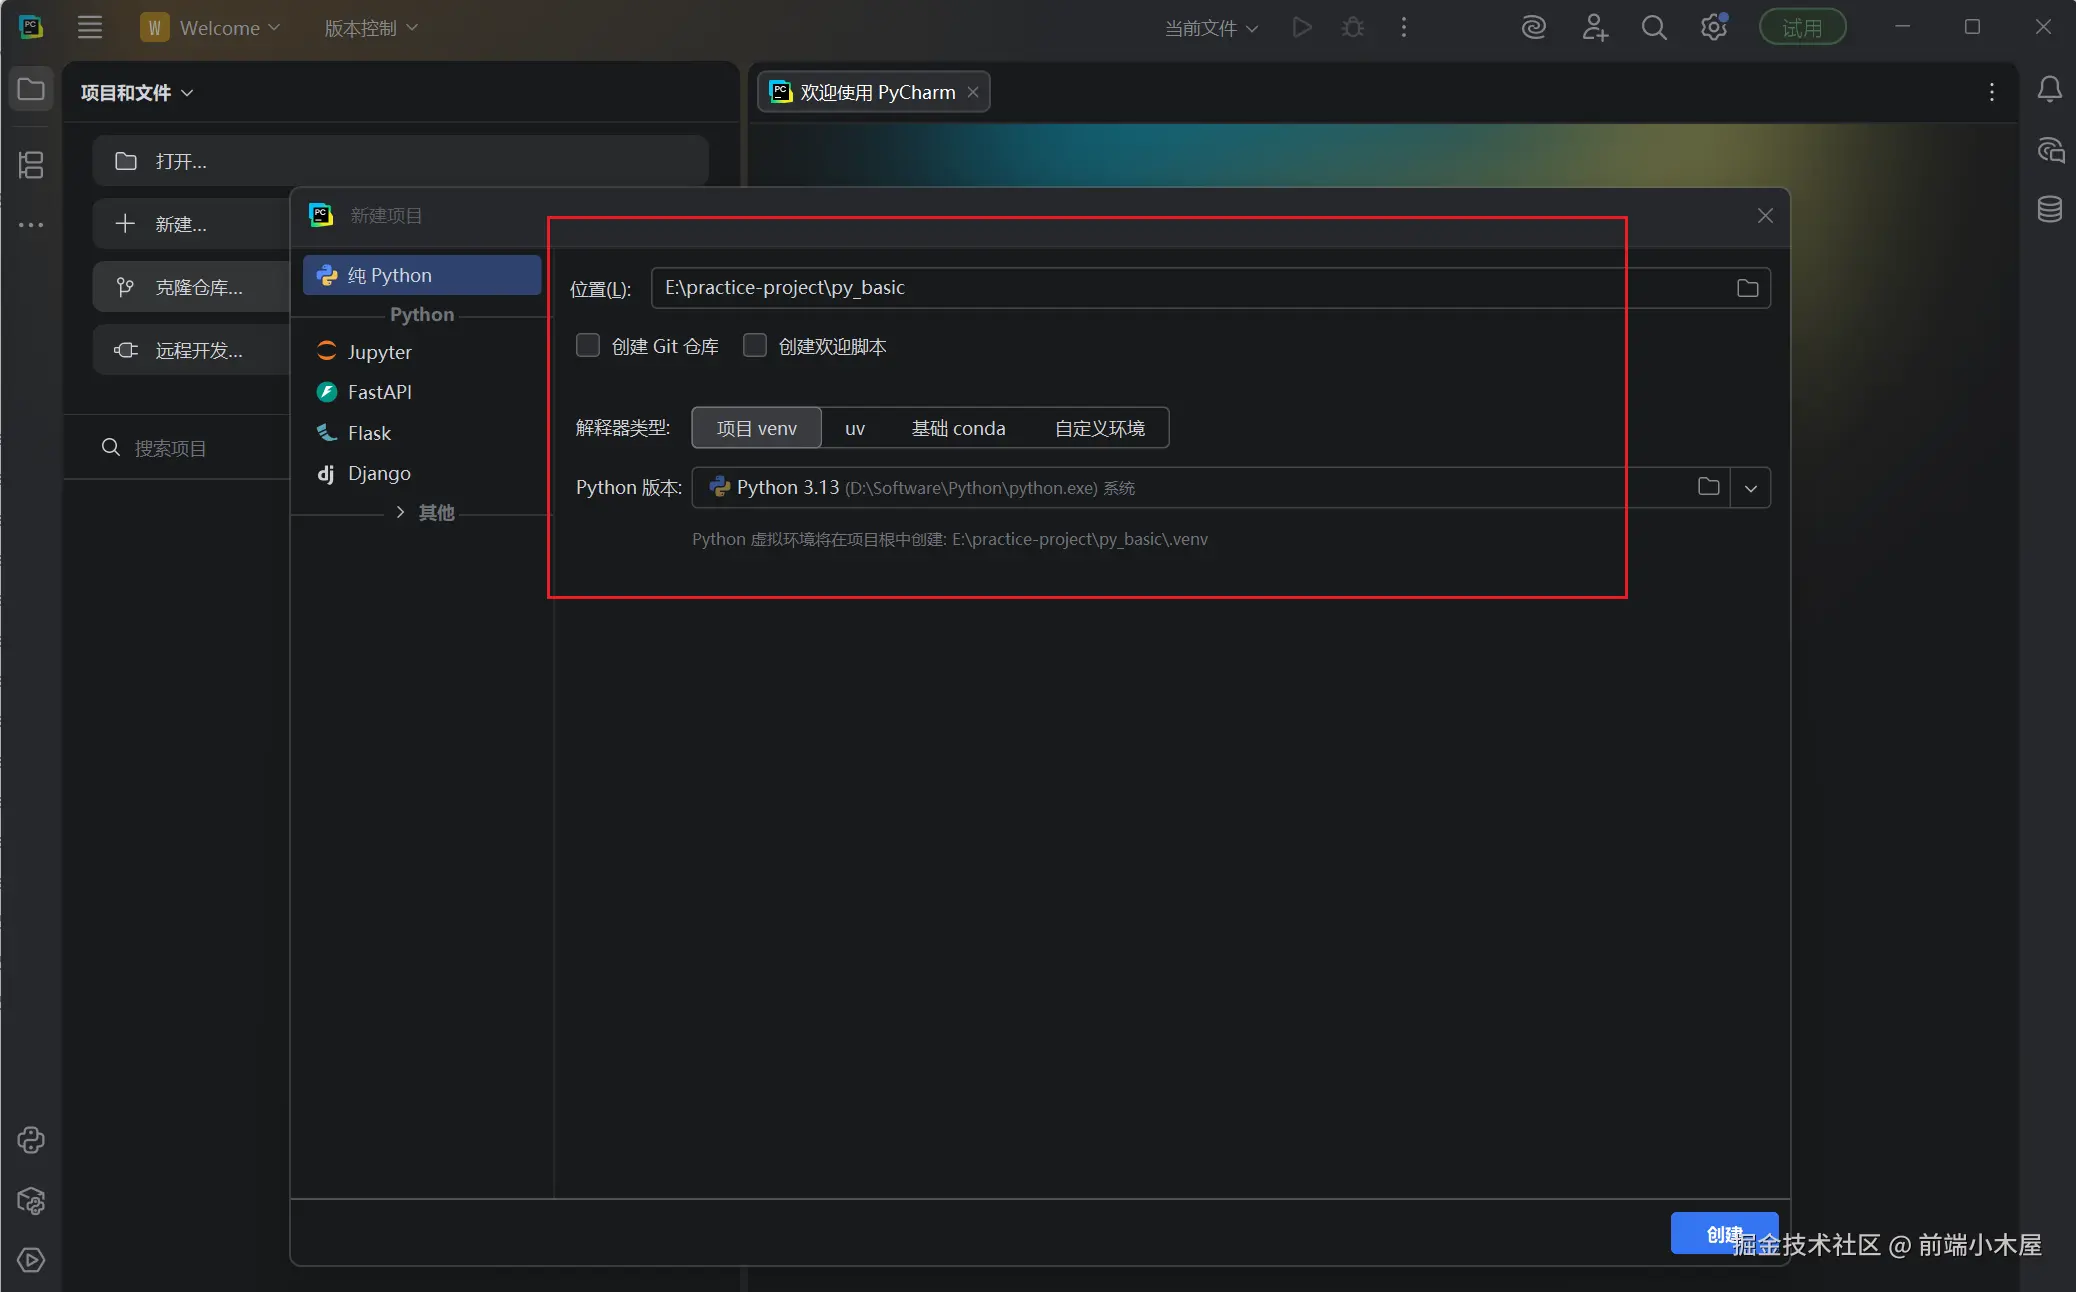This screenshot has width=2076, height=1292.
Task: Enable the 创建 Git 仓库 checkbox
Action: 588,346
